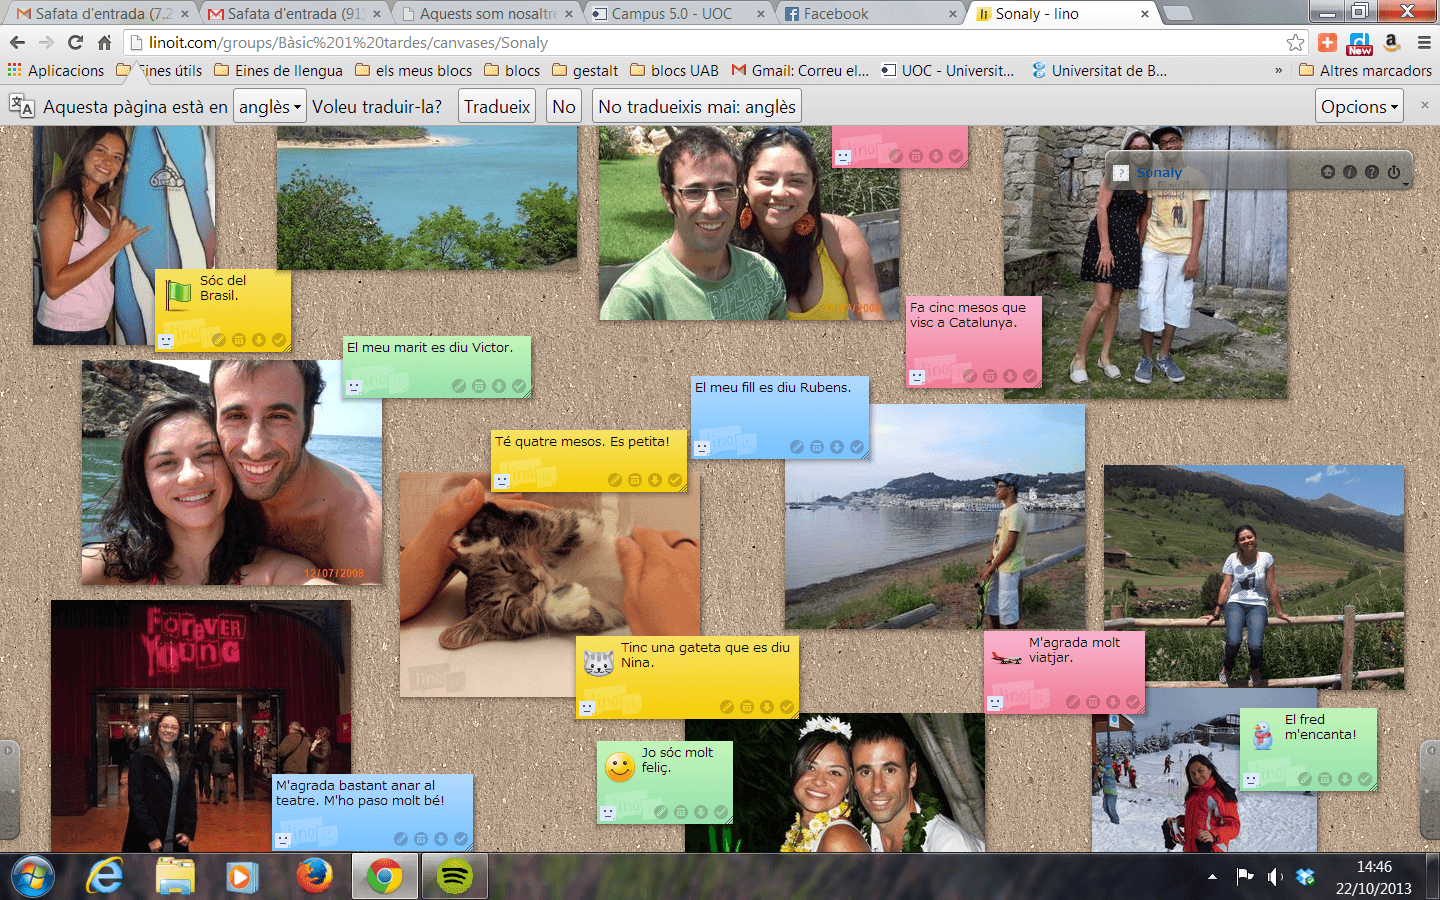Click the power logout icon in Sonaly panel
This screenshot has height=900, width=1440.
pyautogui.click(x=1394, y=172)
